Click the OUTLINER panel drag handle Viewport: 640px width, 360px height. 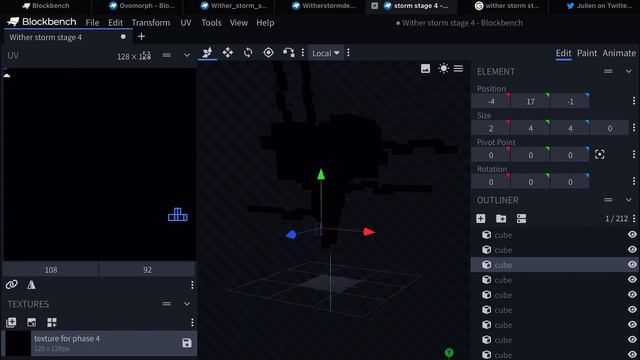[608, 200]
